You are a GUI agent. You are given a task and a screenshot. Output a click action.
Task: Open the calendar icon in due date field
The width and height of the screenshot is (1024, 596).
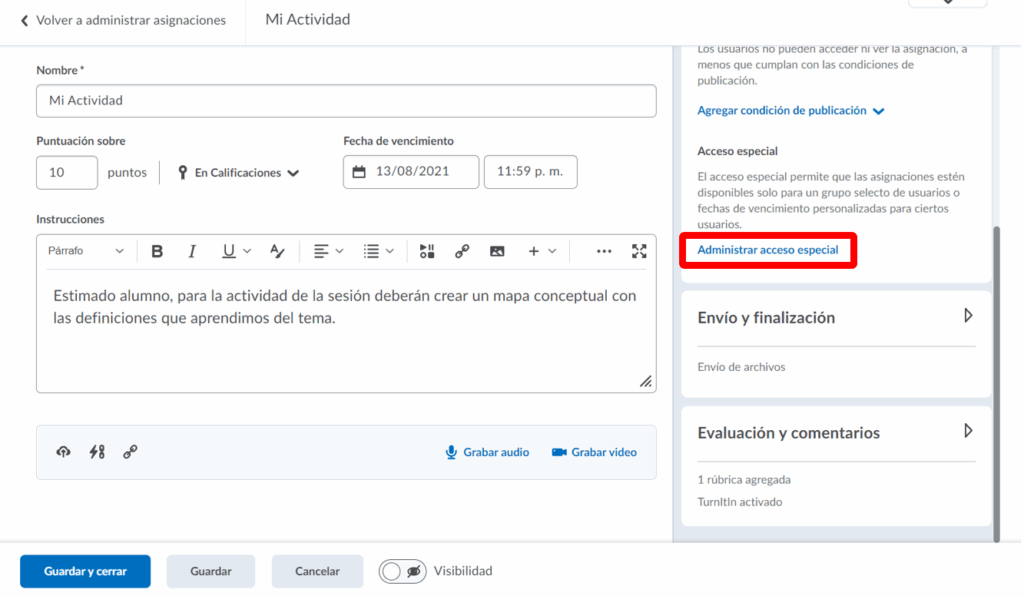359,172
